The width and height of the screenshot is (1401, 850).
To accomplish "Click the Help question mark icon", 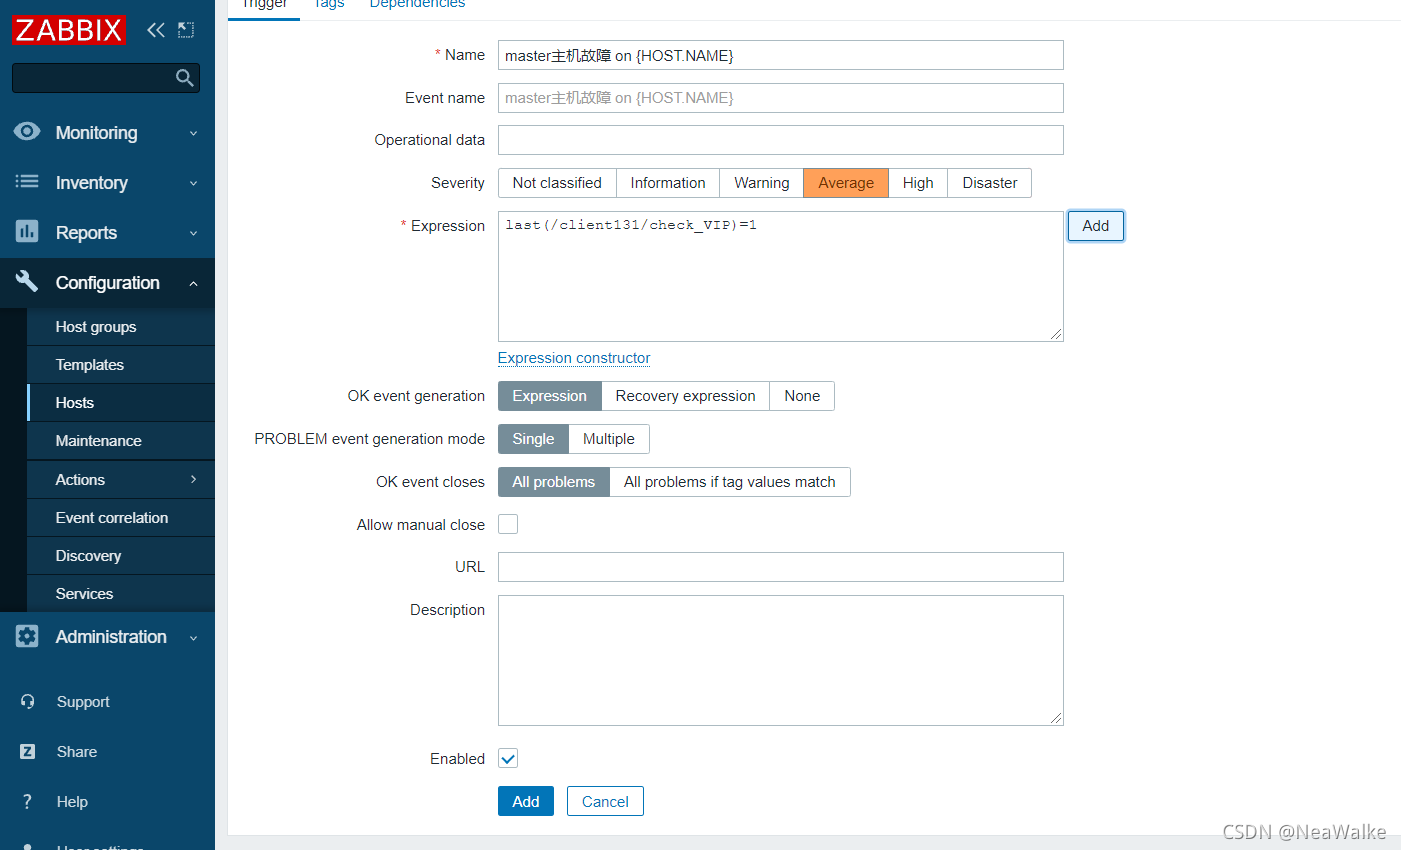I will 28,802.
